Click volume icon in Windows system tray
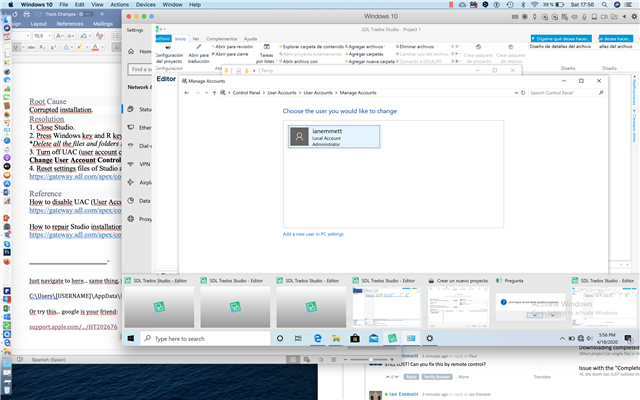This screenshot has height=400, width=640. click(x=589, y=338)
